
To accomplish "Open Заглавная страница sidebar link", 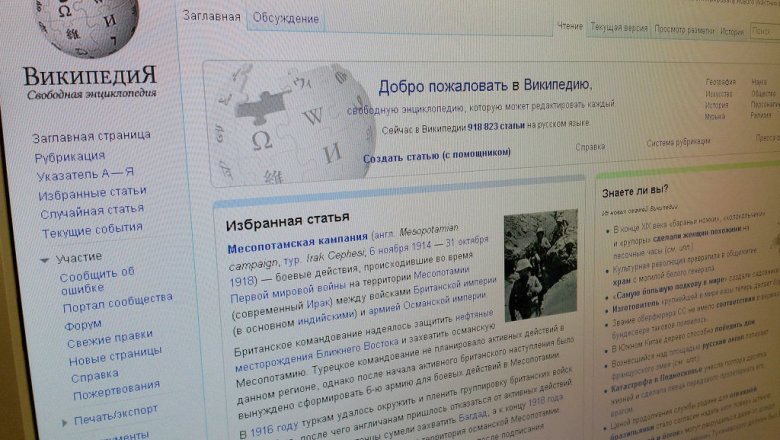I will coord(92,136).
